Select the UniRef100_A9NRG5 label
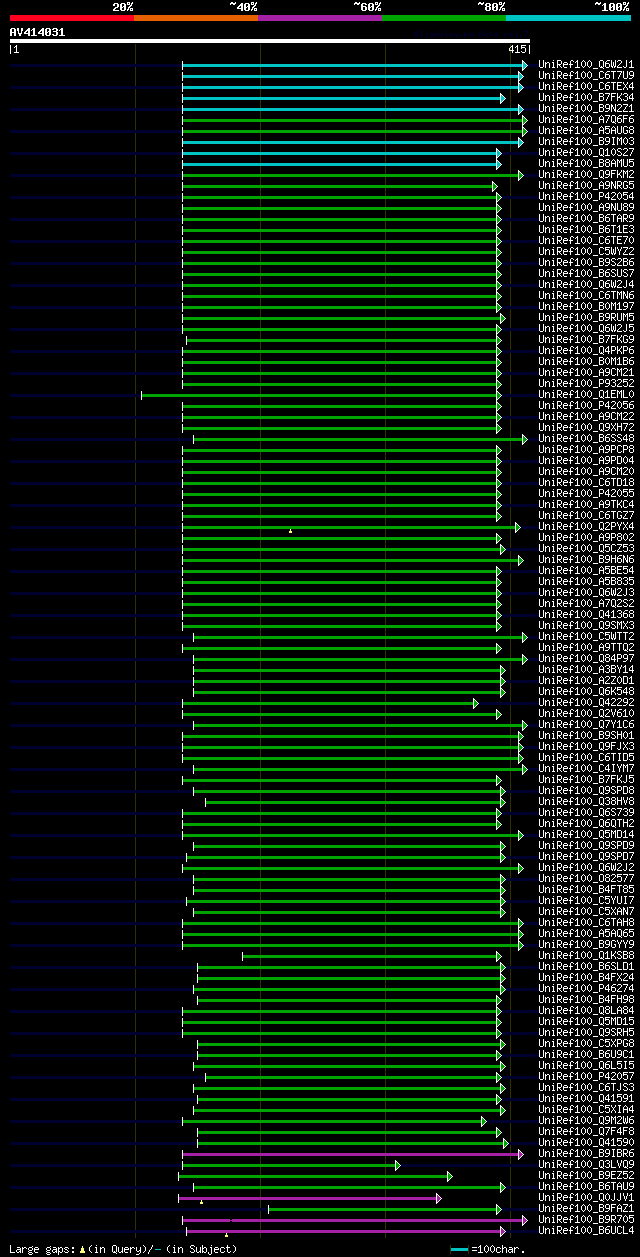The height and width of the screenshot is (1257, 640). 586,185
